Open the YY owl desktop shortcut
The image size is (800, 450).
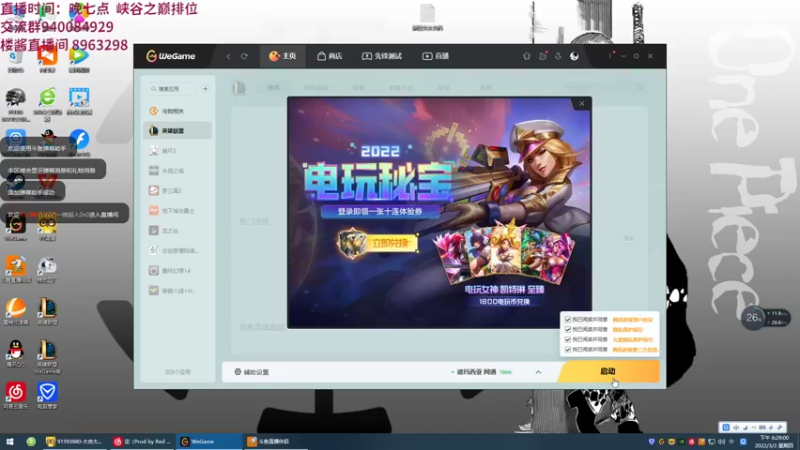(x=47, y=228)
